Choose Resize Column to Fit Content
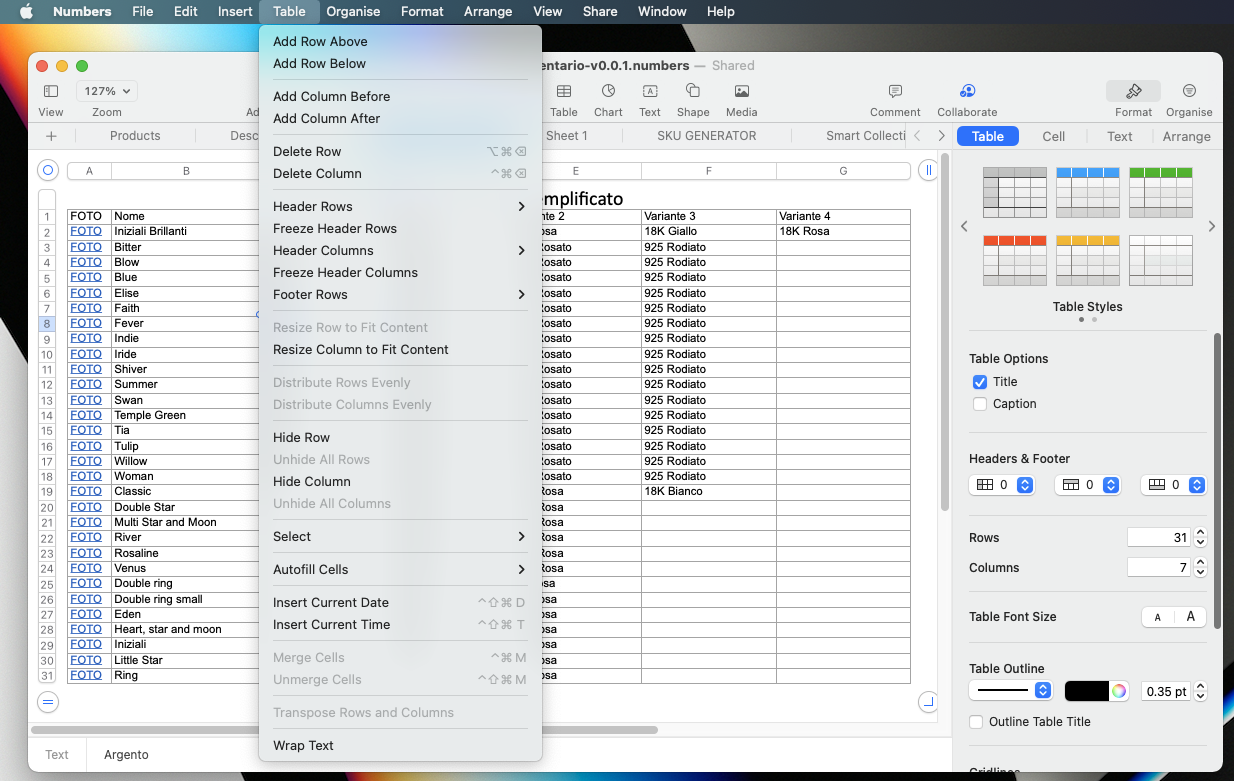This screenshot has height=781, width=1234. click(x=400, y=350)
